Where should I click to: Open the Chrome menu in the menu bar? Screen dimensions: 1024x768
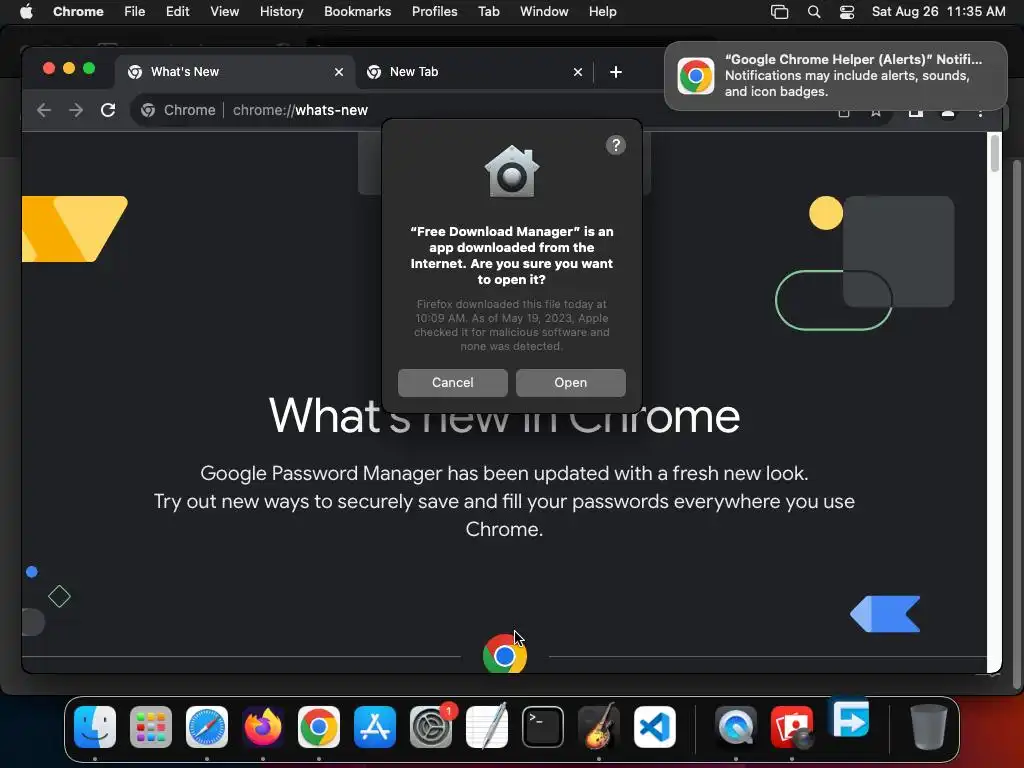pyautogui.click(x=78, y=12)
